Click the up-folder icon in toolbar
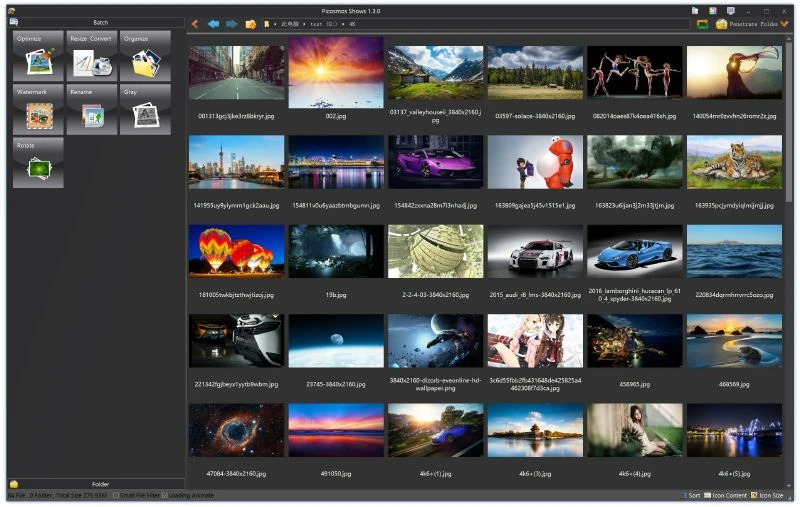Screen dimensions: 800x507 click(x=251, y=24)
